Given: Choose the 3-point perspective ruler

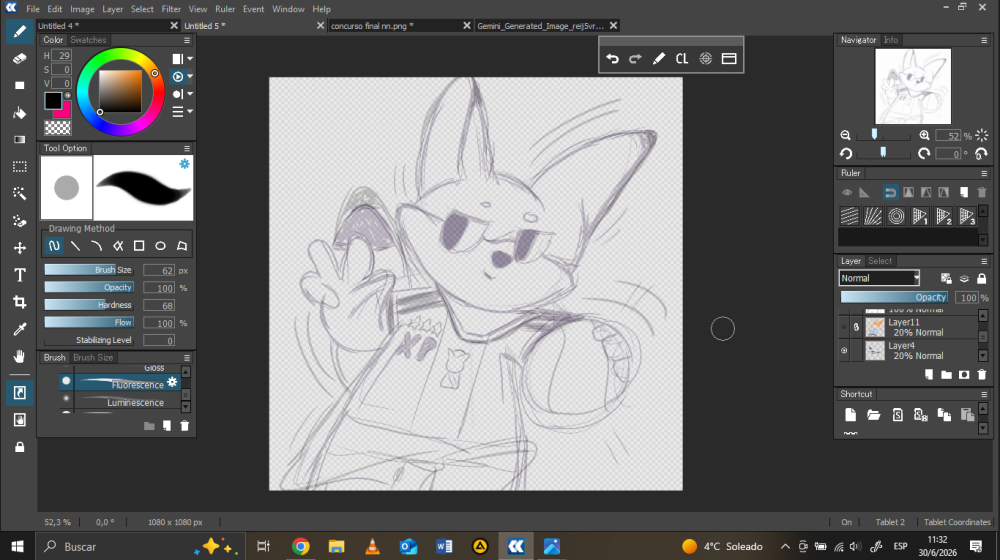Looking at the screenshot, I should tap(967, 216).
